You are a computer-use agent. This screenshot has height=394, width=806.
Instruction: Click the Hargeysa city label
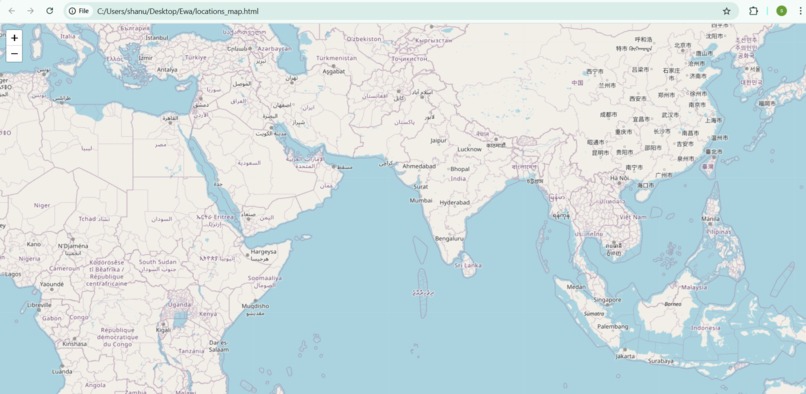(264, 252)
